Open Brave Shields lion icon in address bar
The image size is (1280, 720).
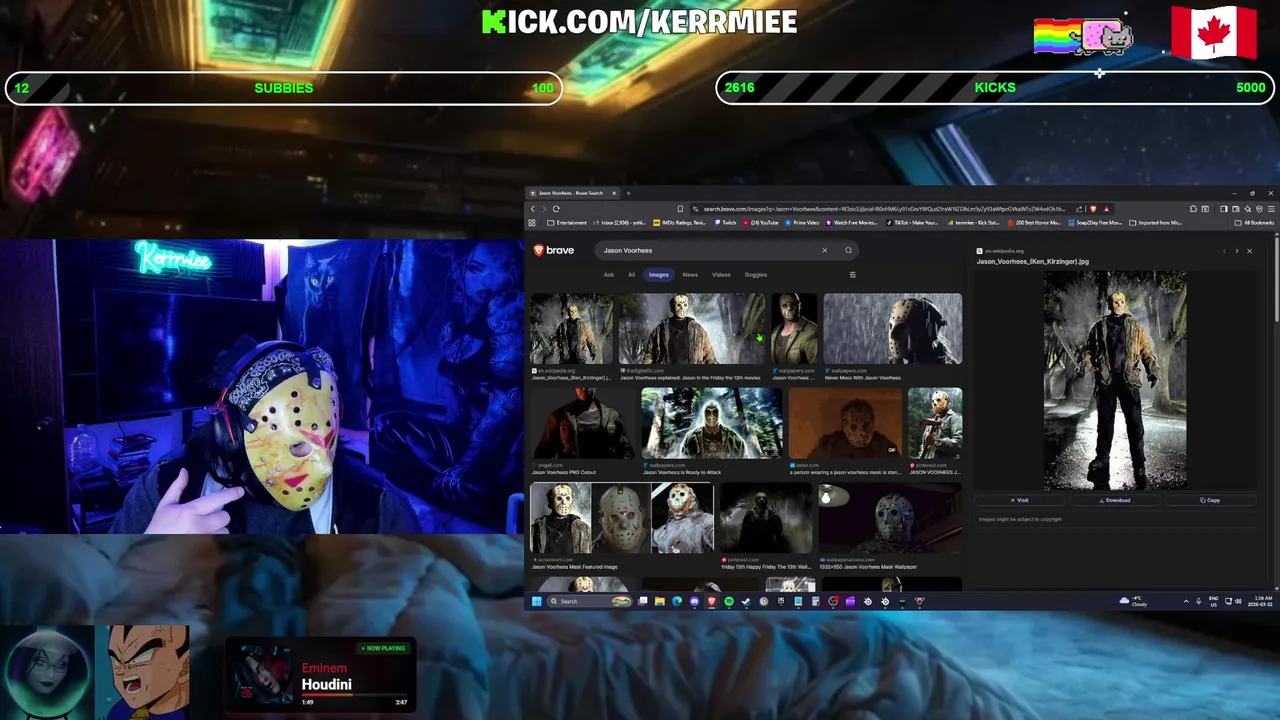click(x=1093, y=209)
